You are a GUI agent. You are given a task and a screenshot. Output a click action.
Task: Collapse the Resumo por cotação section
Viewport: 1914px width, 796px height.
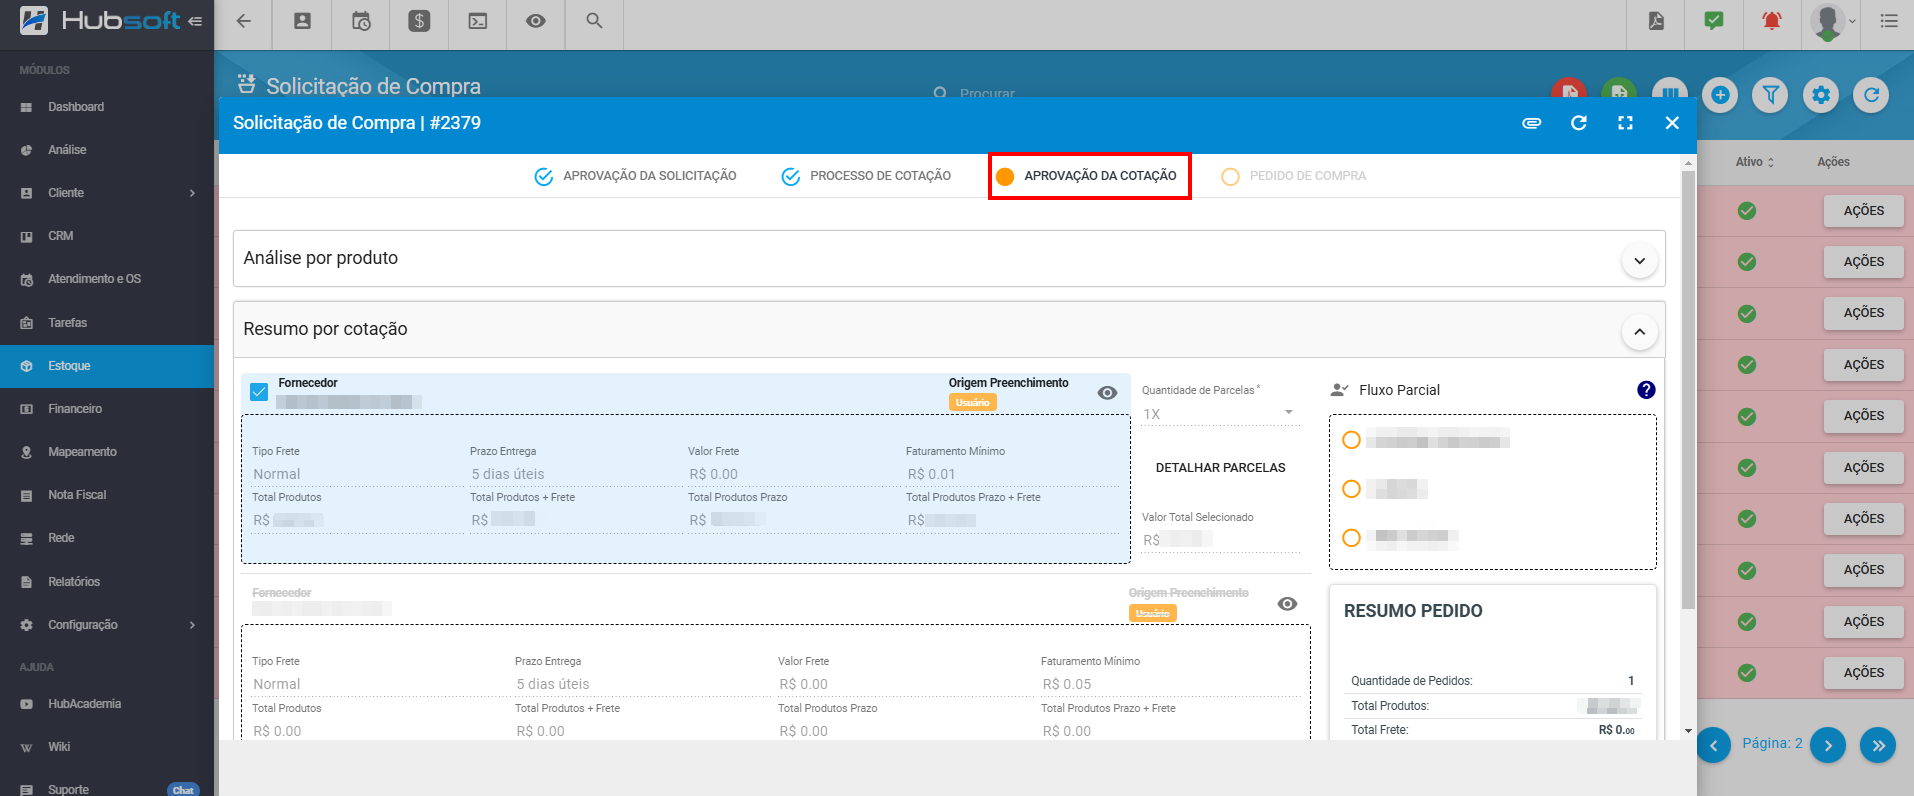click(1639, 332)
